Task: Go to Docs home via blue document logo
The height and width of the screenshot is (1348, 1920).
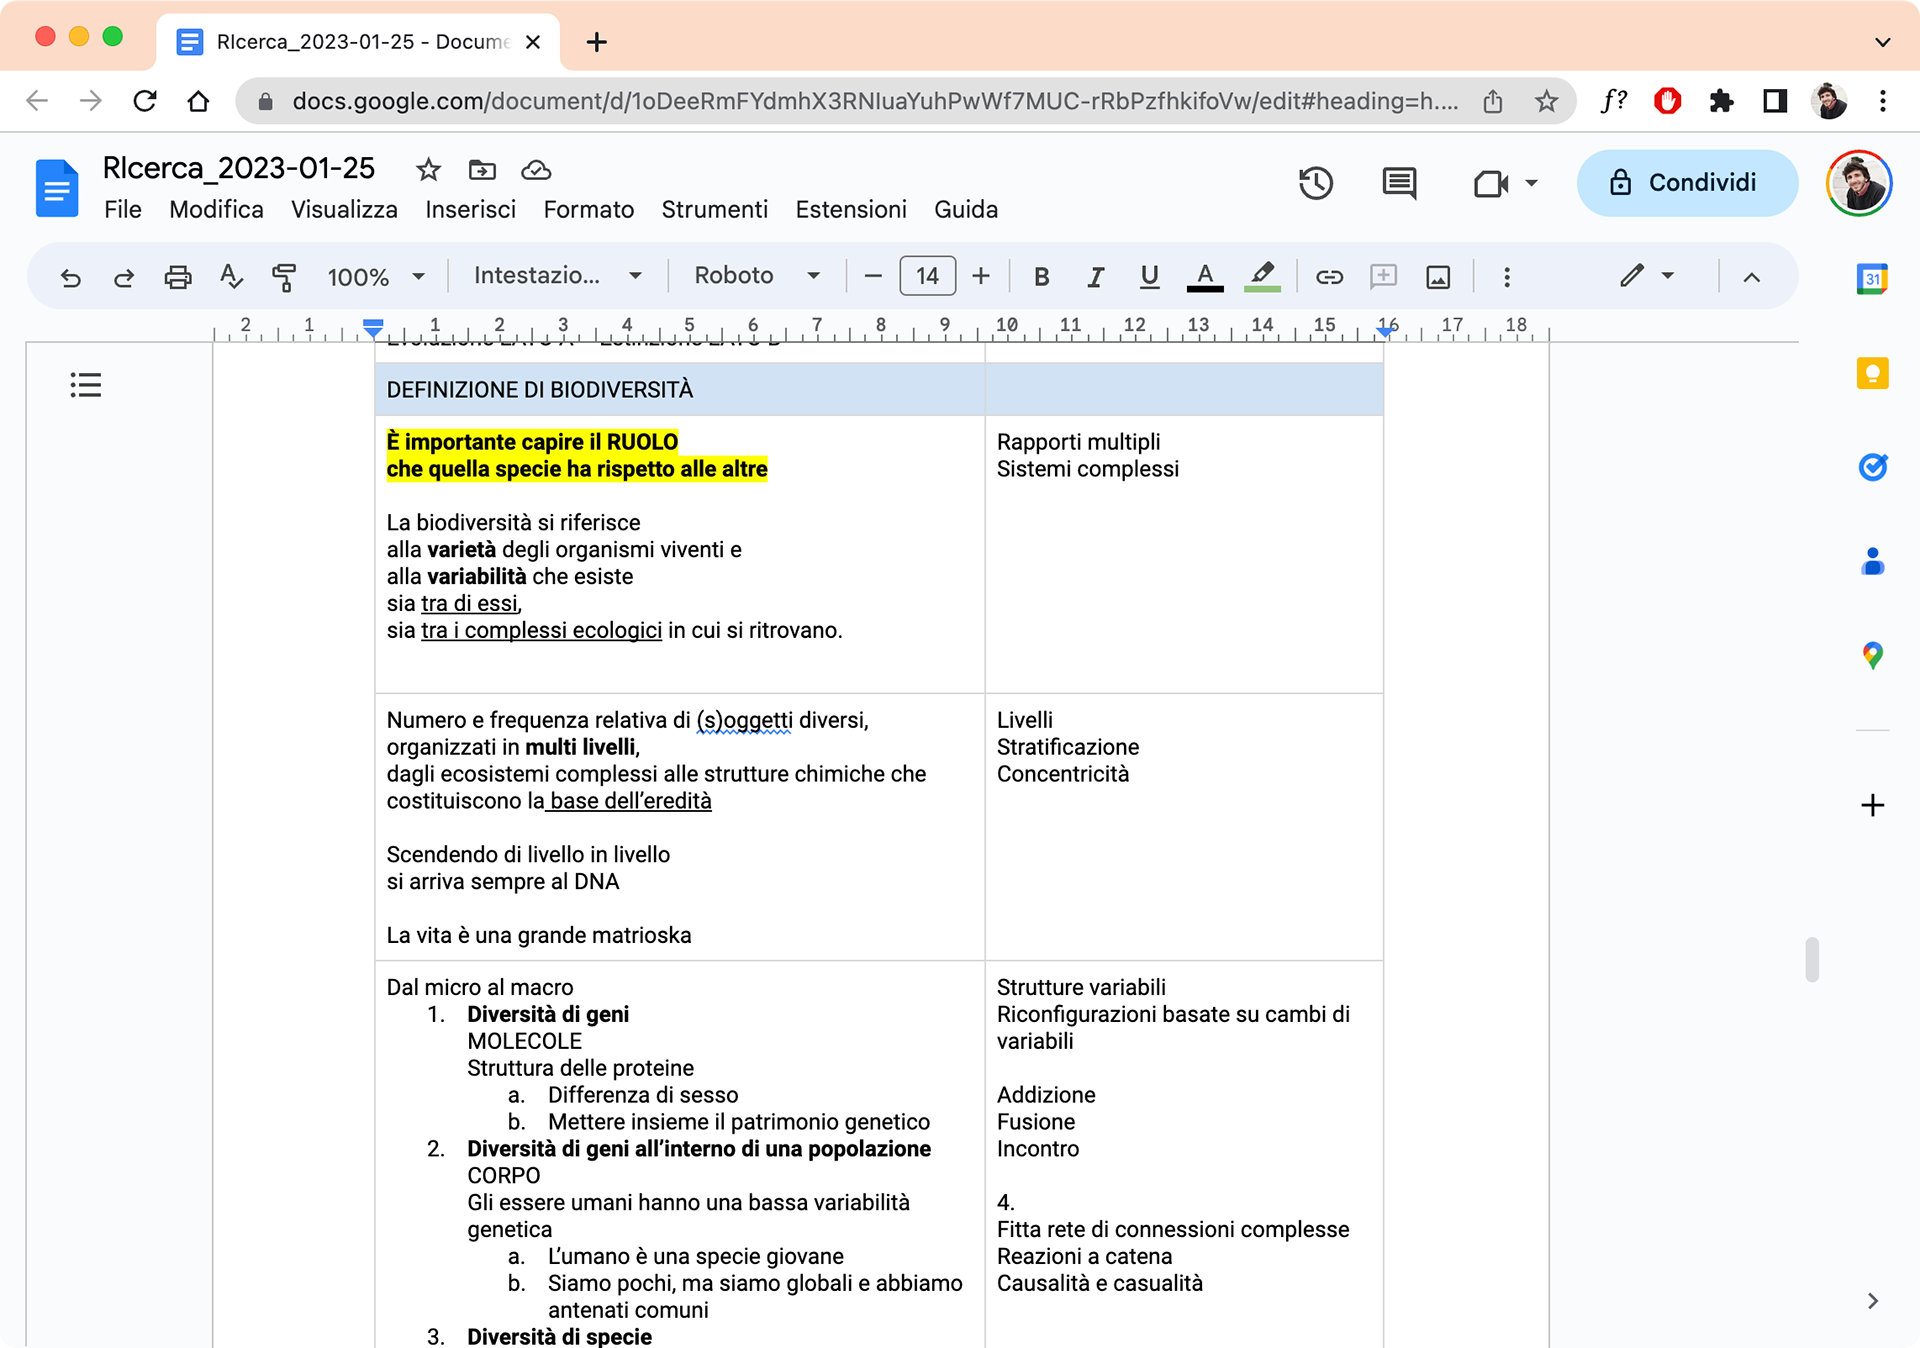Action: tap(57, 187)
